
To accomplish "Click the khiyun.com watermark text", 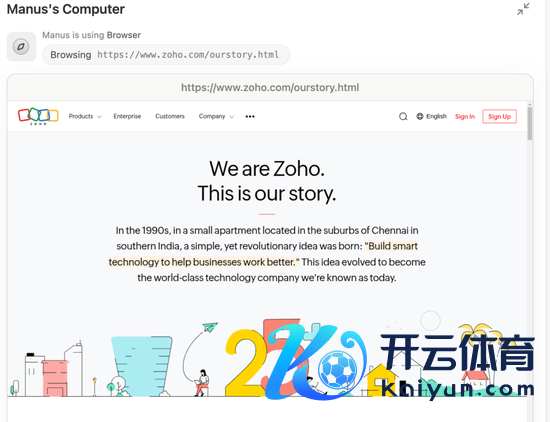I will [458, 389].
